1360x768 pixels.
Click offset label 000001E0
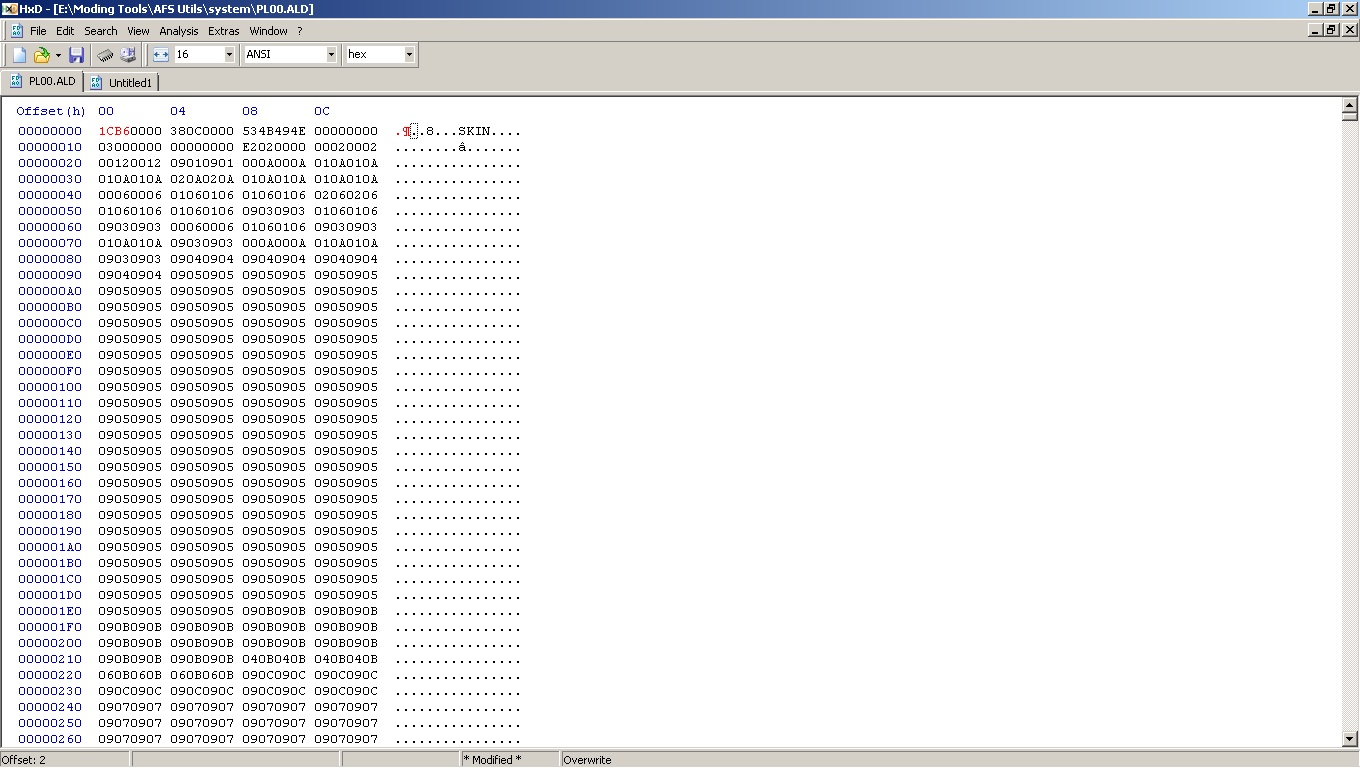click(50, 611)
